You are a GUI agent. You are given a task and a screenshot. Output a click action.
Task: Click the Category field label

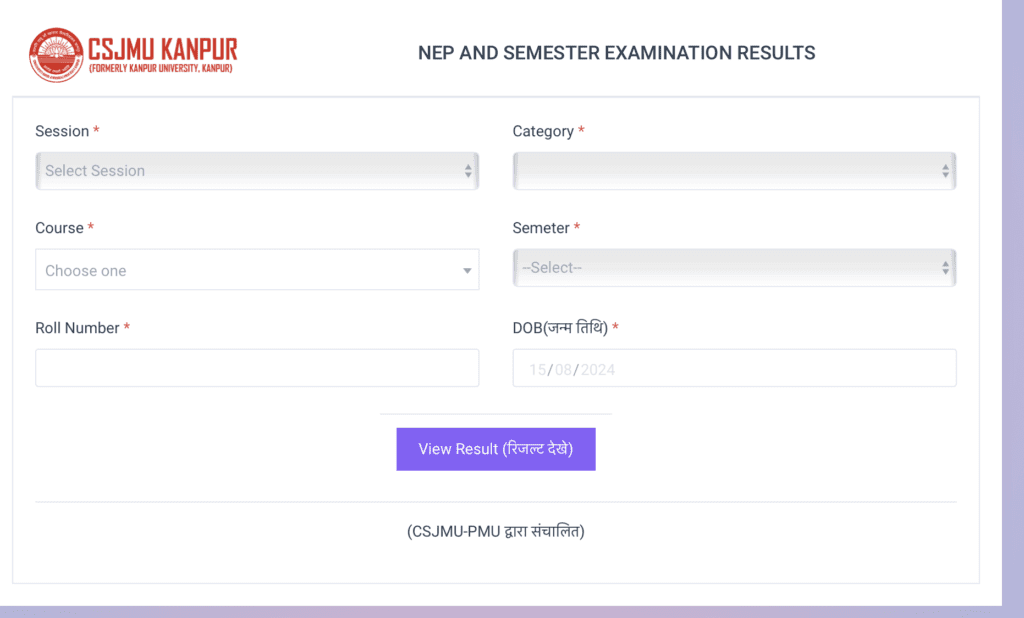tap(543, 131)
